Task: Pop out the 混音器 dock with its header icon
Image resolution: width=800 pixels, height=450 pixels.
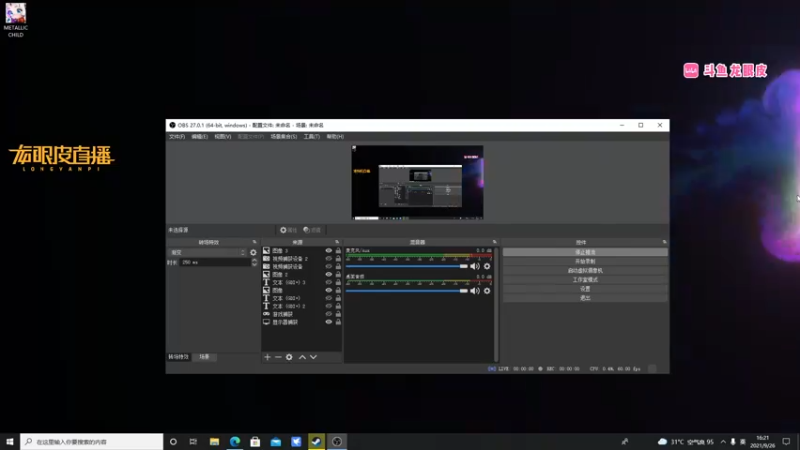Action: coord(494,242)
